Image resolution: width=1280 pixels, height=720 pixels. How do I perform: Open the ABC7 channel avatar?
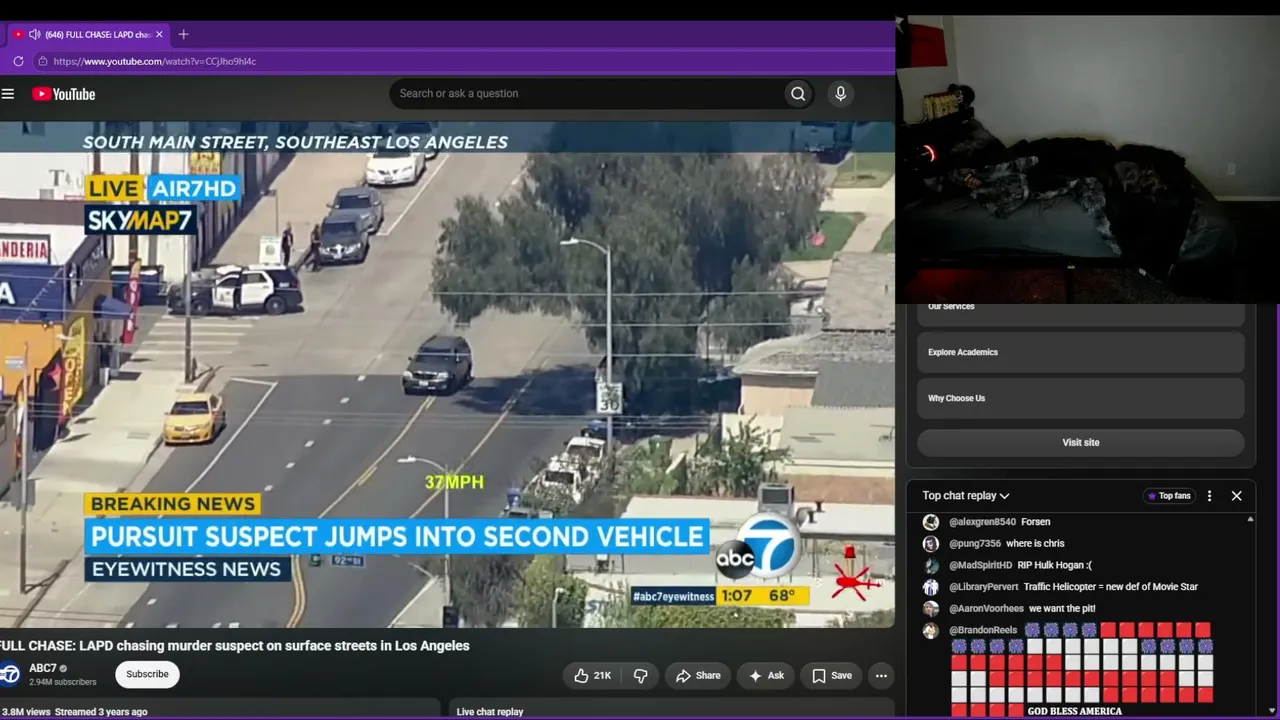(x=9, y=674)
